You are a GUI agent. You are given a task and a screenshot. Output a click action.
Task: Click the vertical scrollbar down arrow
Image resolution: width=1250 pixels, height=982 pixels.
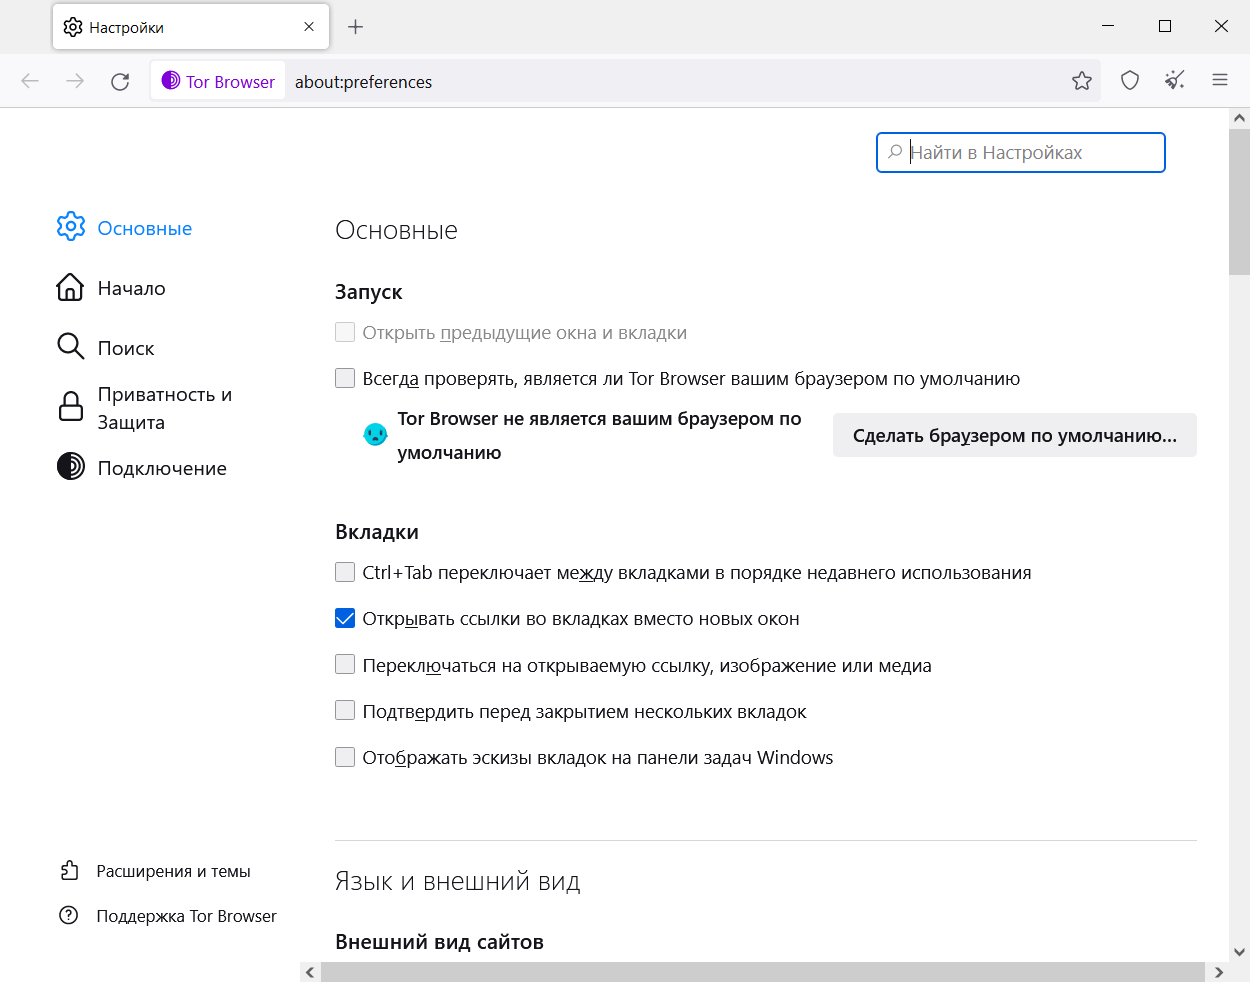point(1239,952)
